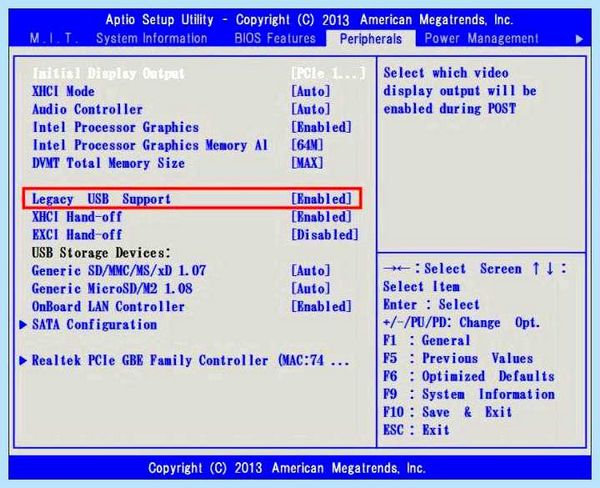Click F9 System Information entry
The height and width of the screenshot is (488, 600).
[469, 395]
